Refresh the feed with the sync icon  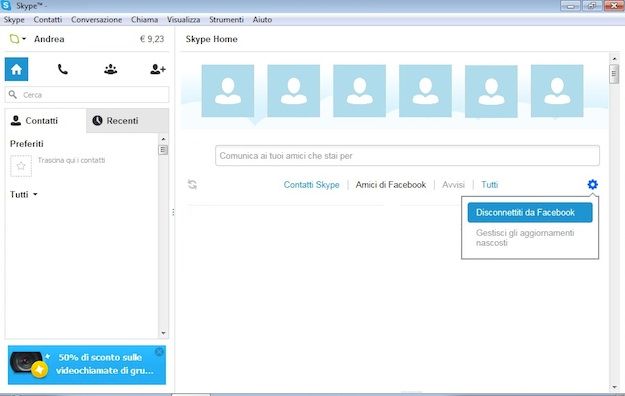pos(192,184)
